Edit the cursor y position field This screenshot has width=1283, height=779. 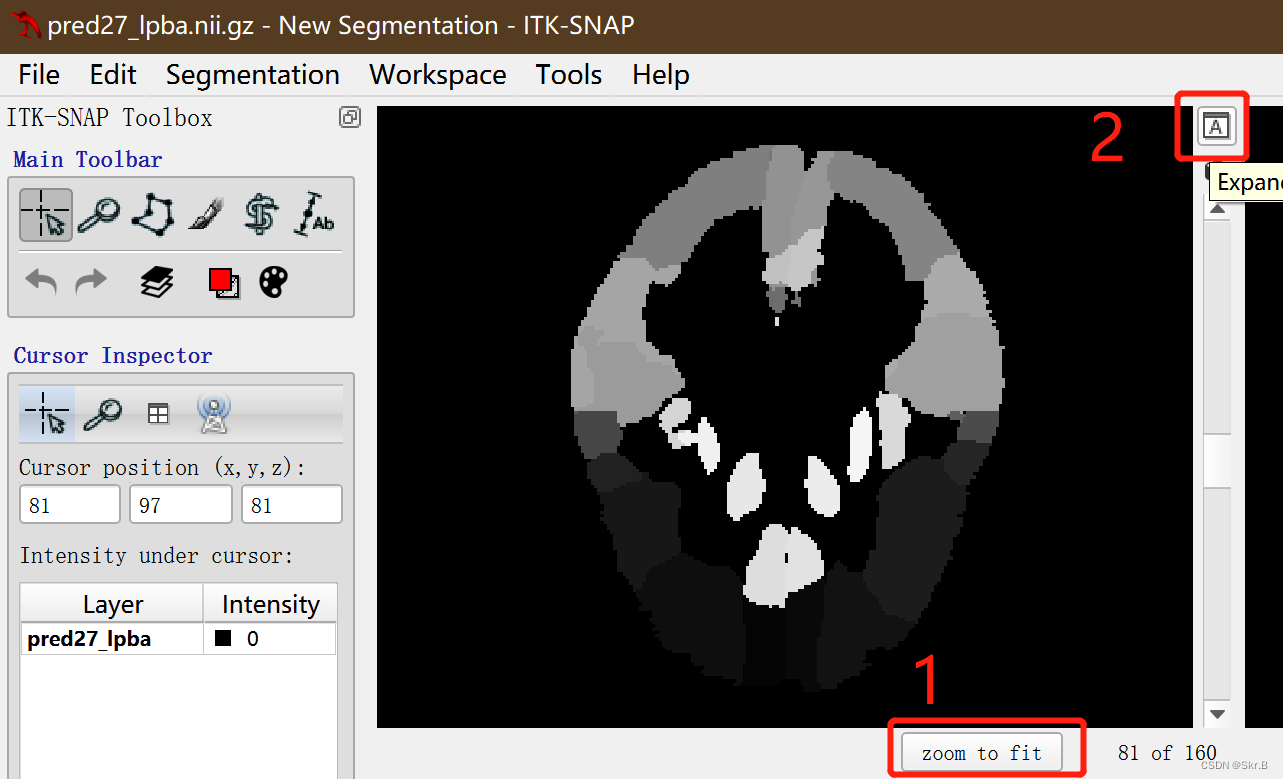181,505
